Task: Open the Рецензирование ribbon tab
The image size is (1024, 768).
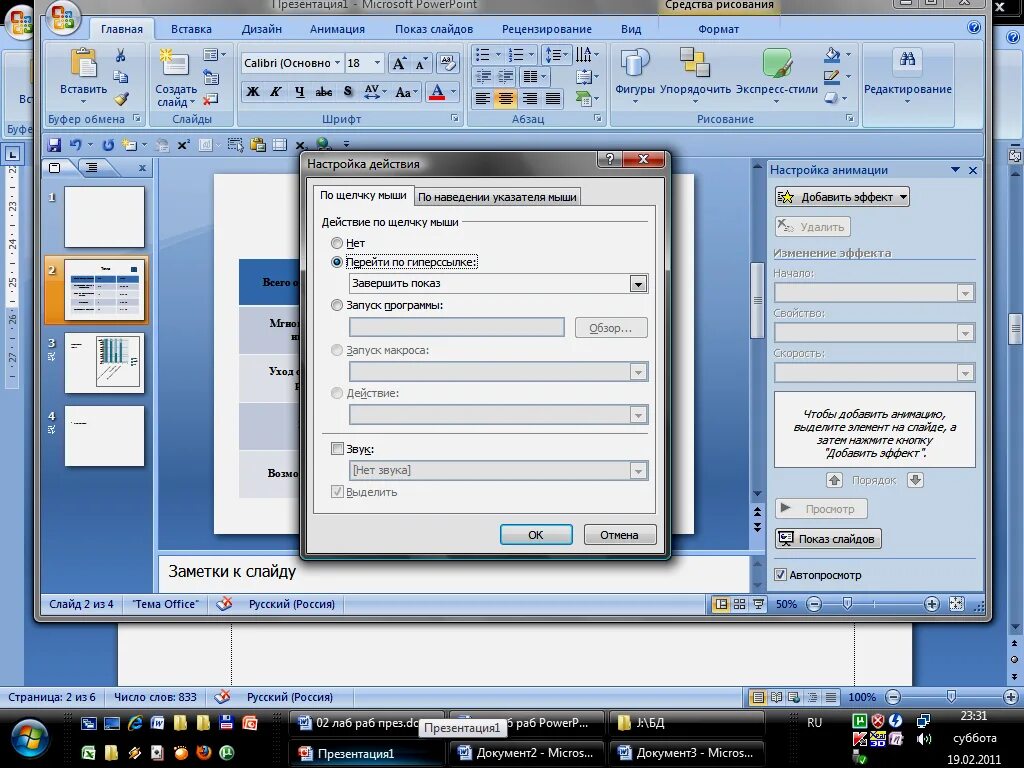Action: tap(547, 29)
